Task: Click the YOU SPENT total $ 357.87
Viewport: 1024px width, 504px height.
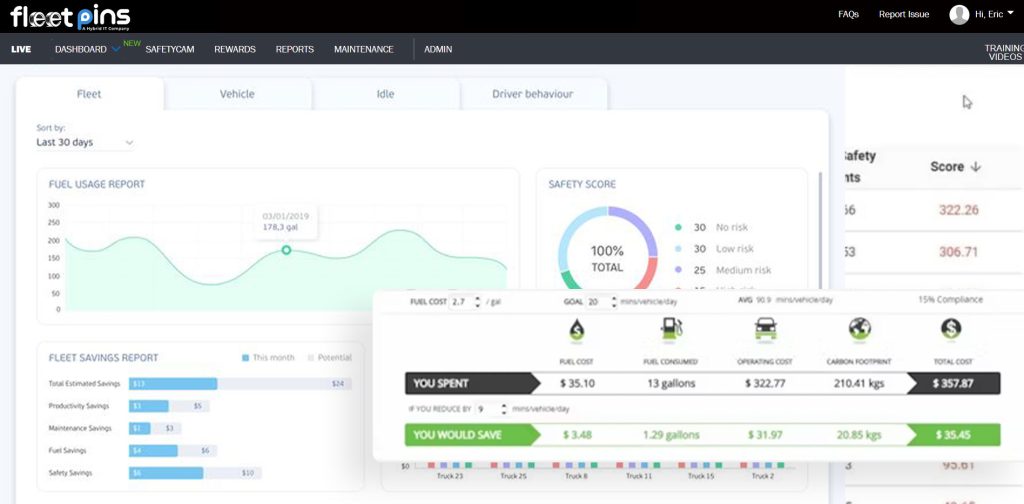Action: point(953,383)
